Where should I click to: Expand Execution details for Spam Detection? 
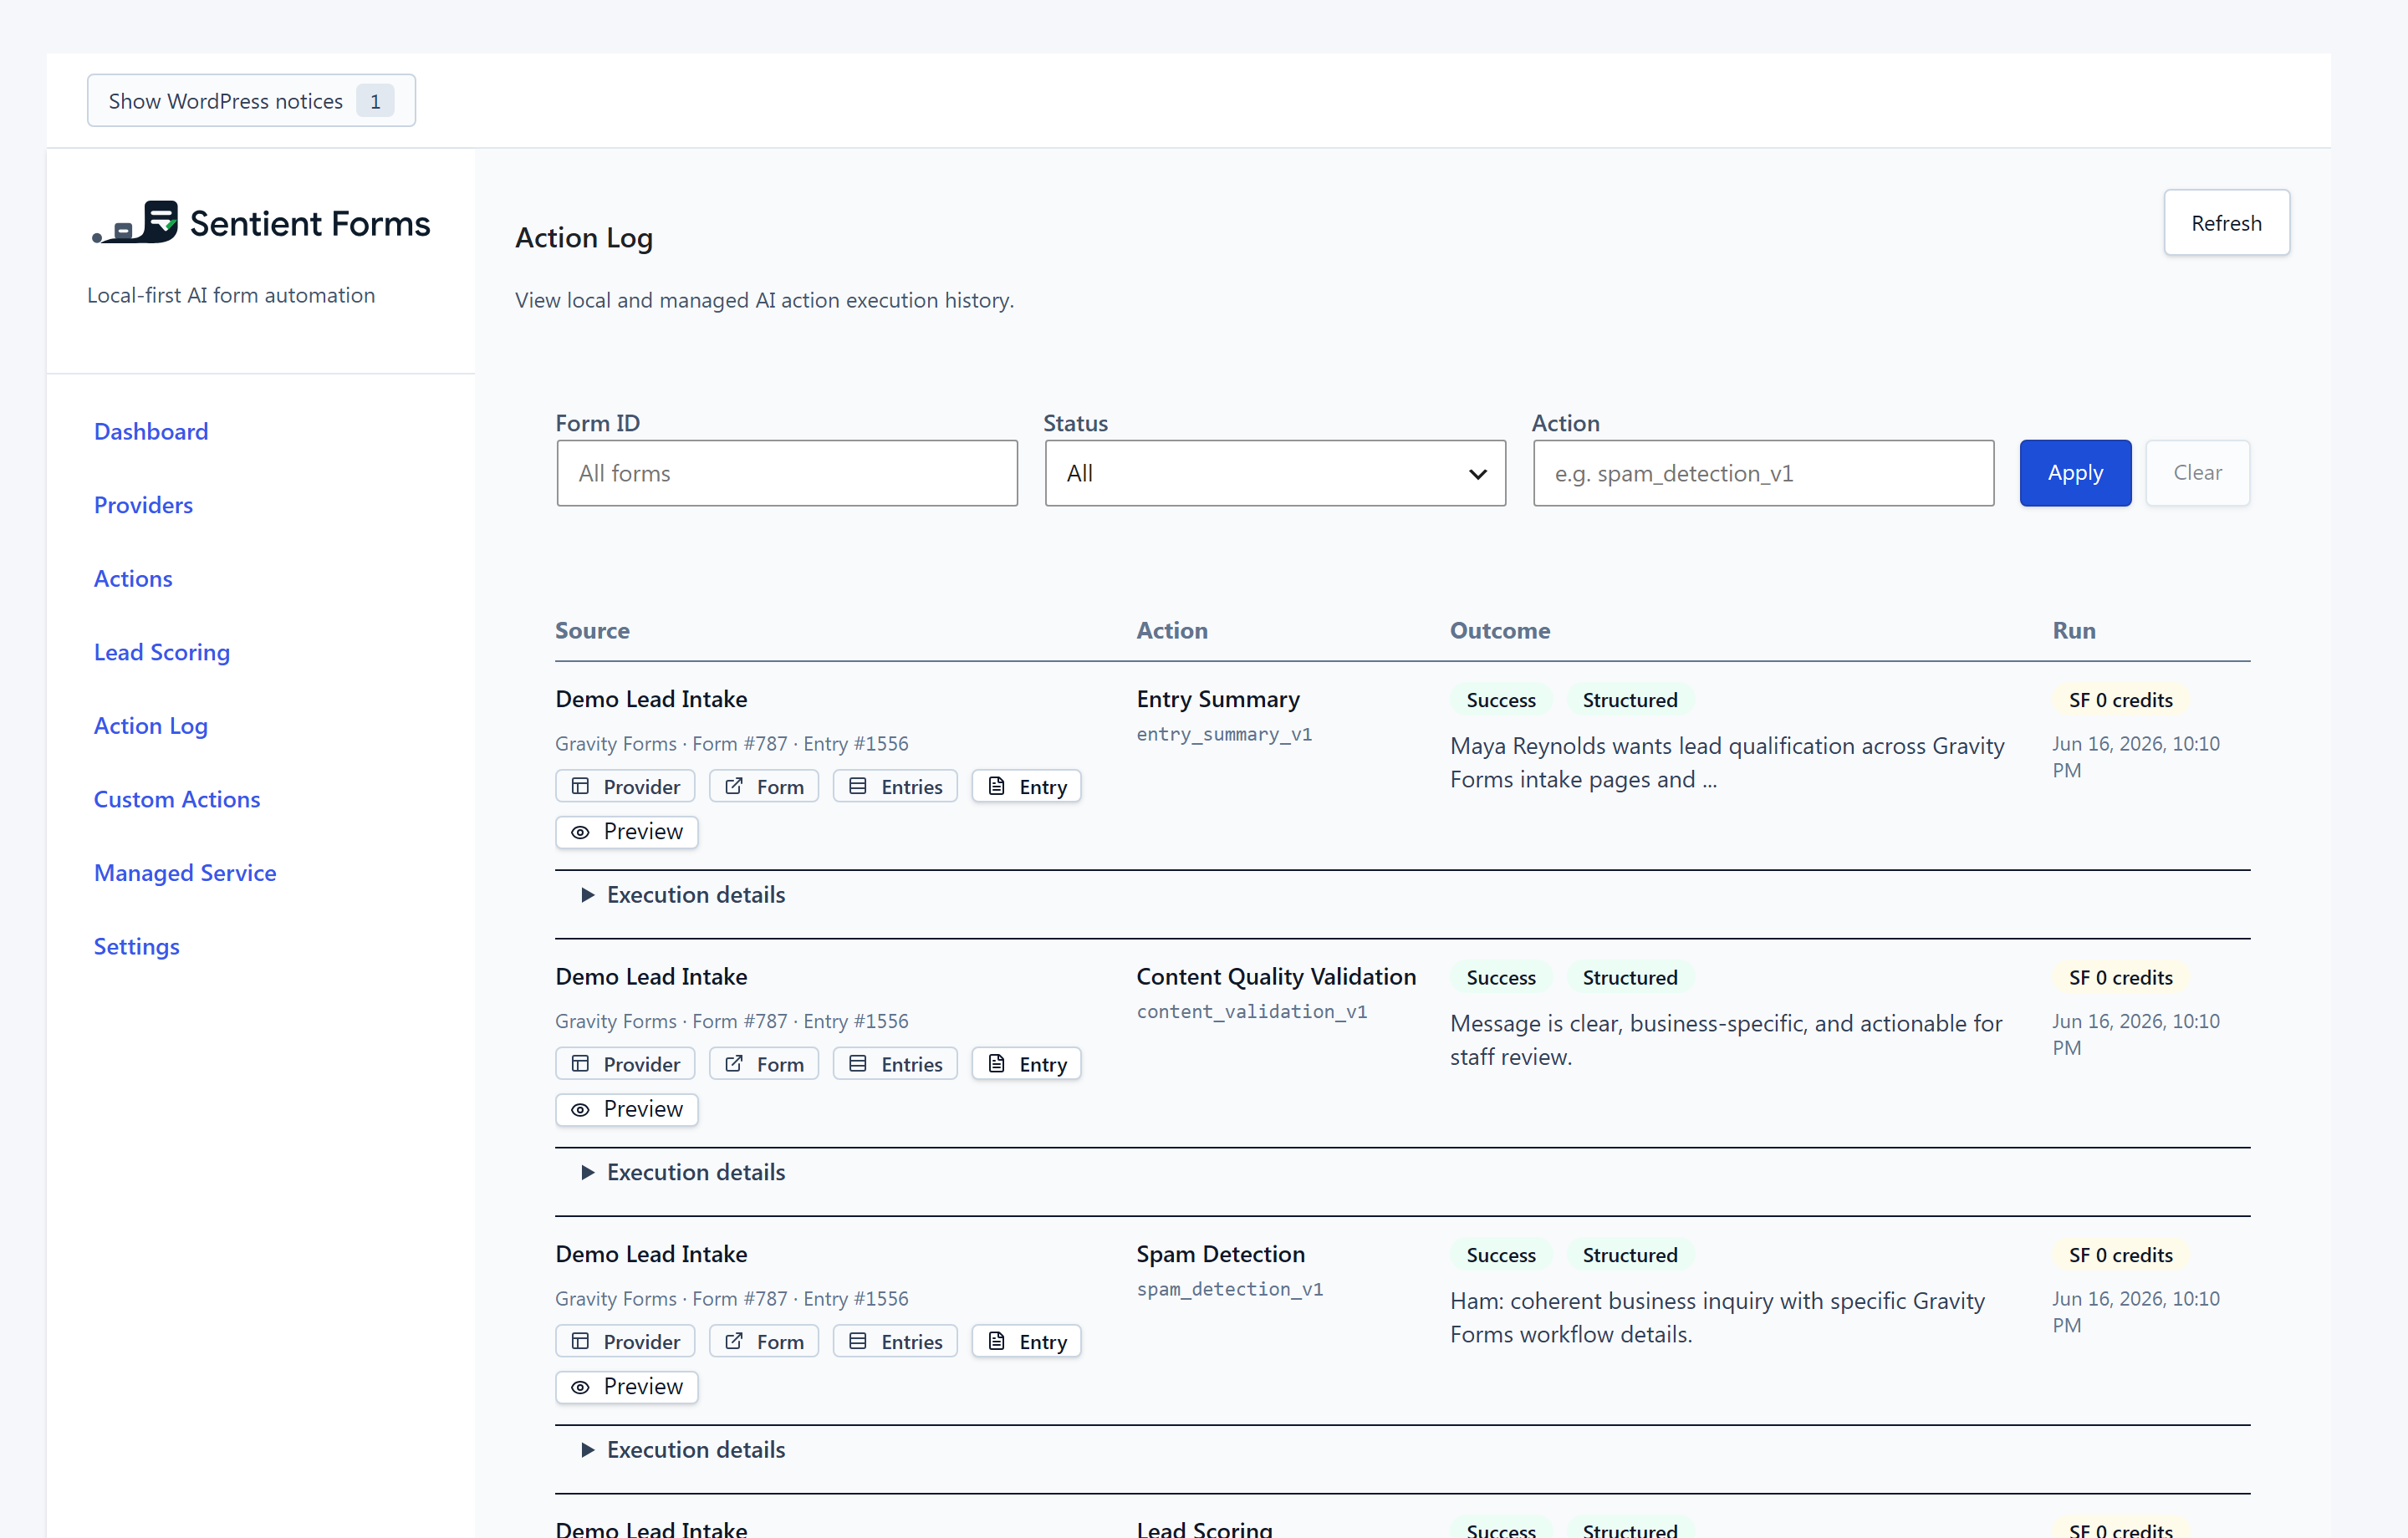(x=684, y=1449)
